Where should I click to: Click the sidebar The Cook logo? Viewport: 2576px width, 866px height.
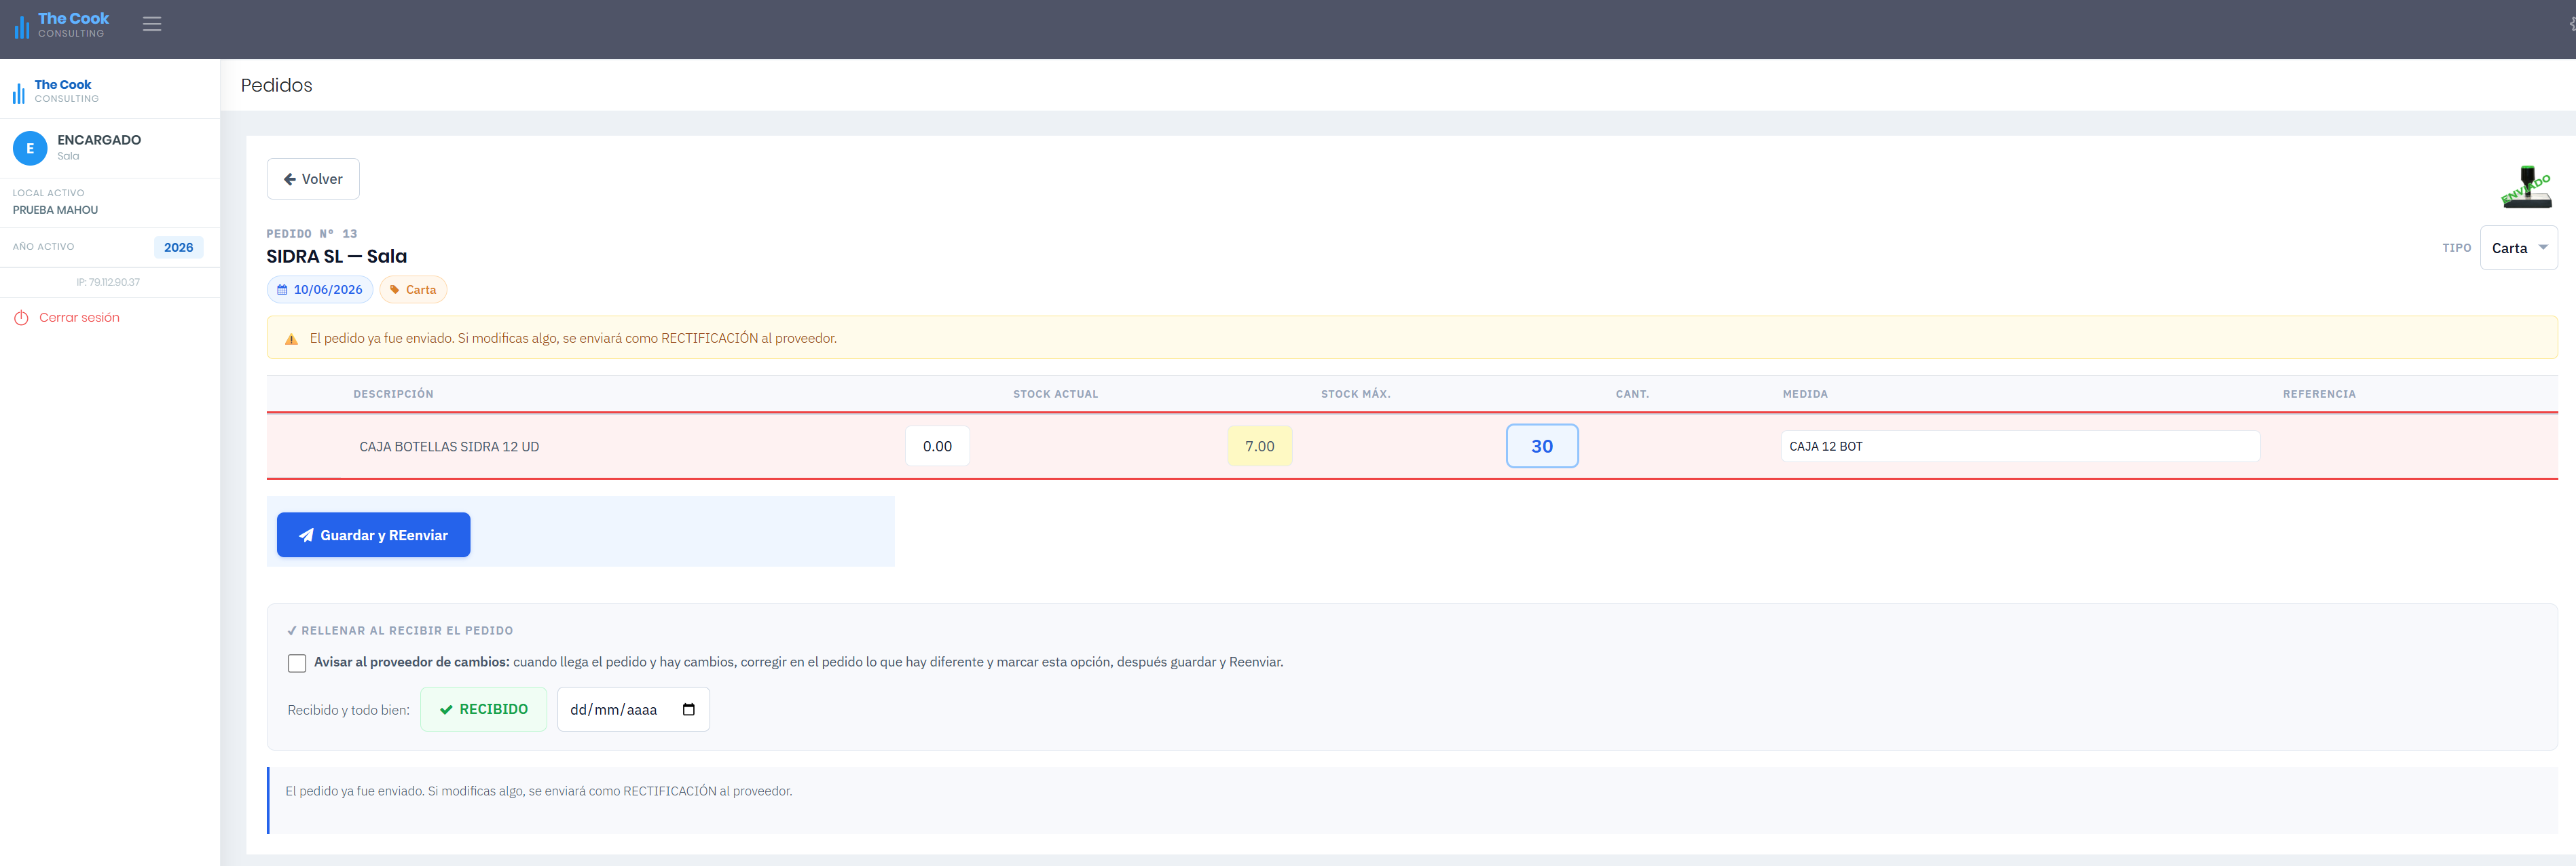click(x=56, y=91)
